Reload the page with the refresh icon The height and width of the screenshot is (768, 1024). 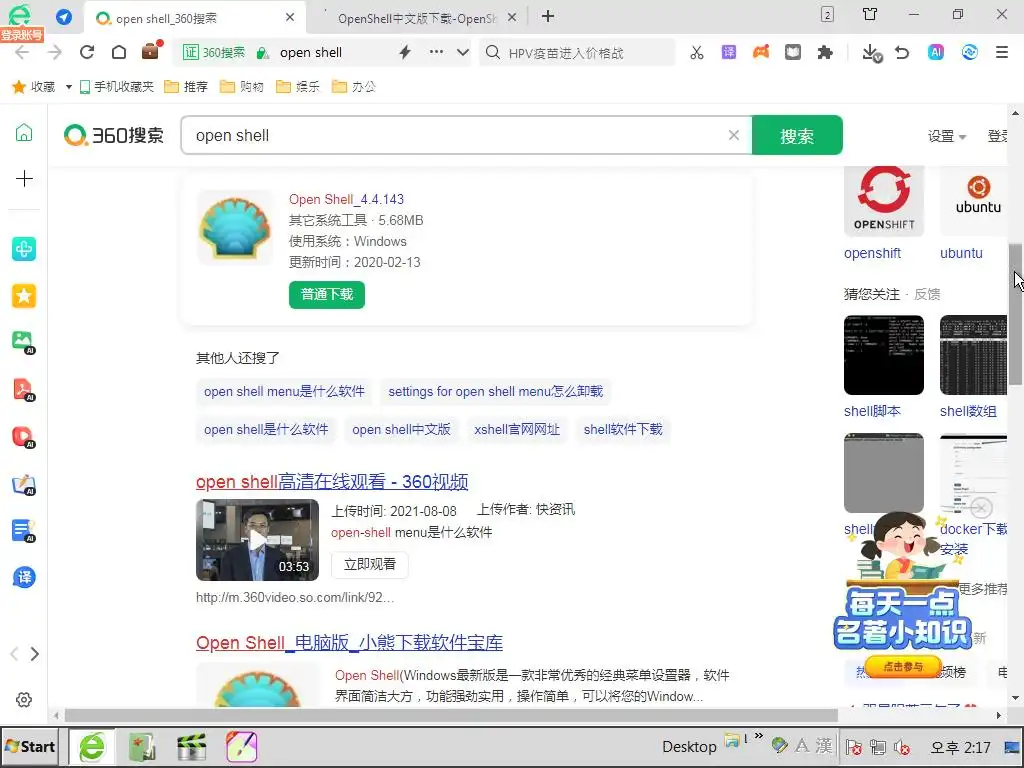pyautogui.click(x=87, y=52)
